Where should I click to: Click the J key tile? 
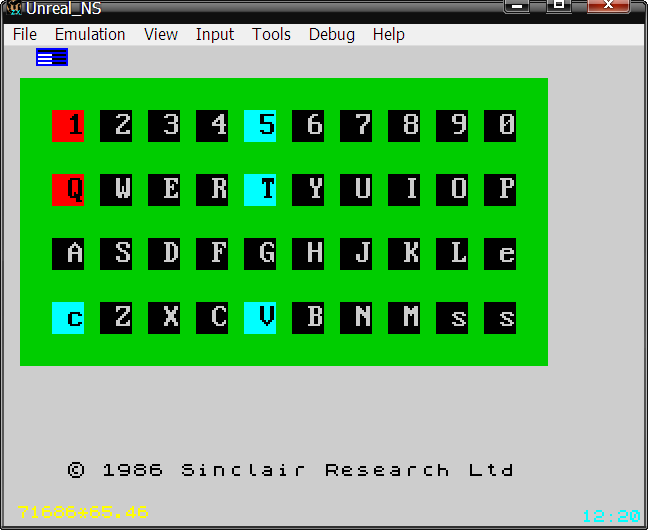[x=356, y=254]
